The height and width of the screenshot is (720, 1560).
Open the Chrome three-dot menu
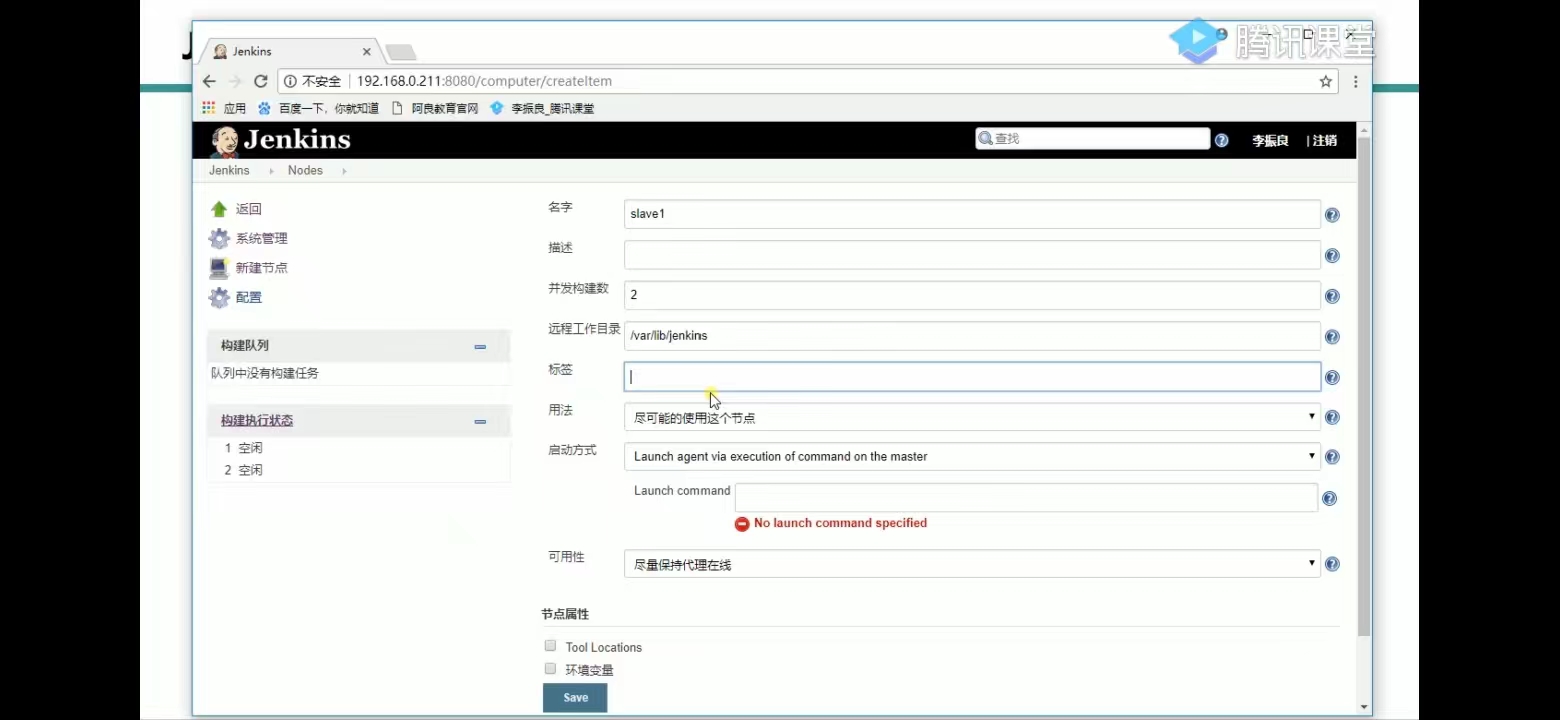click(x=1356, y=81)
